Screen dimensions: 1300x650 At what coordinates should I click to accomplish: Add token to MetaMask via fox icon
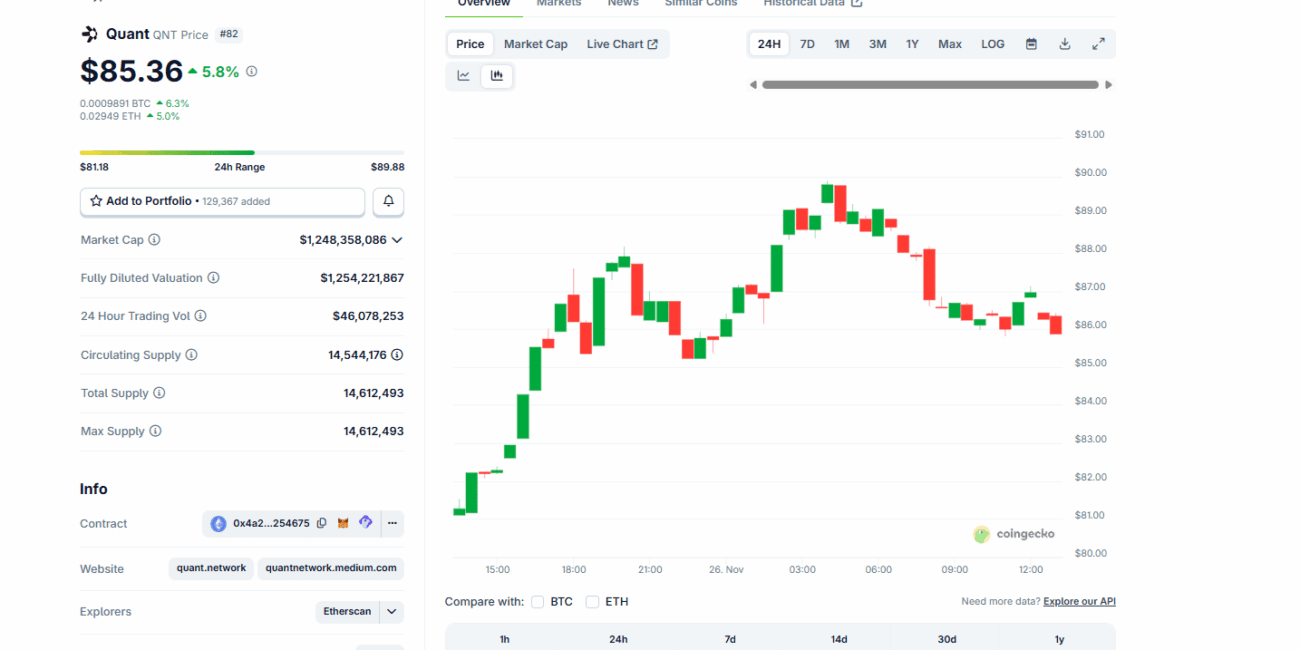coord(343,523)
